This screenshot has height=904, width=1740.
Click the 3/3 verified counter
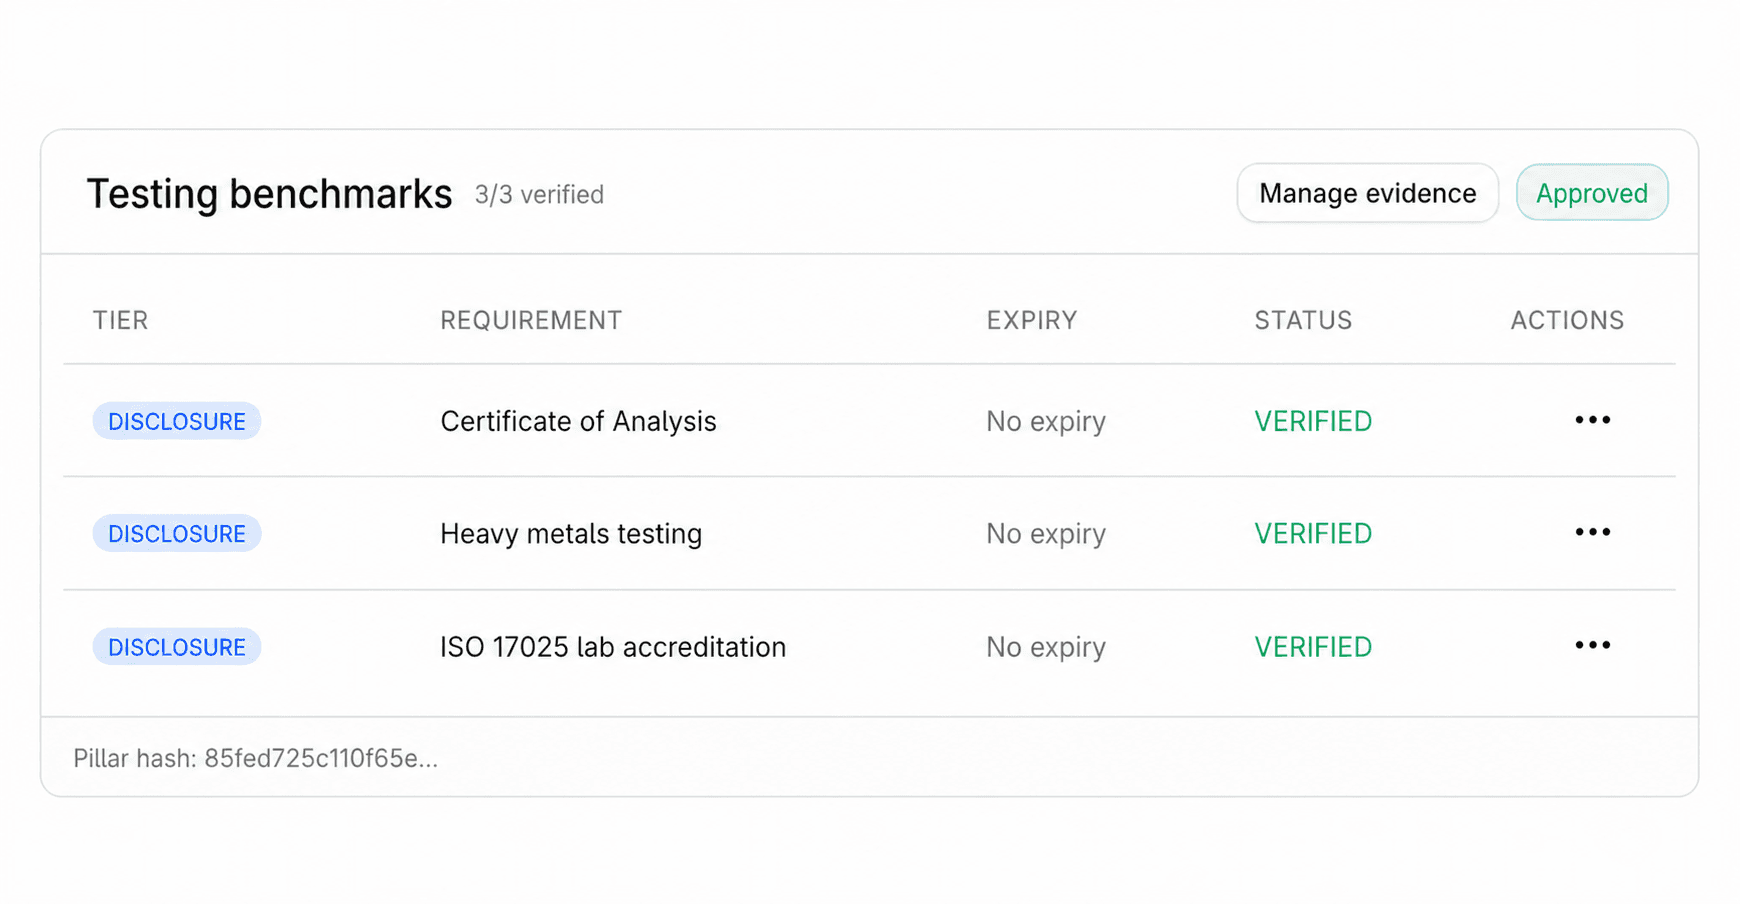[x=540, y=195]
